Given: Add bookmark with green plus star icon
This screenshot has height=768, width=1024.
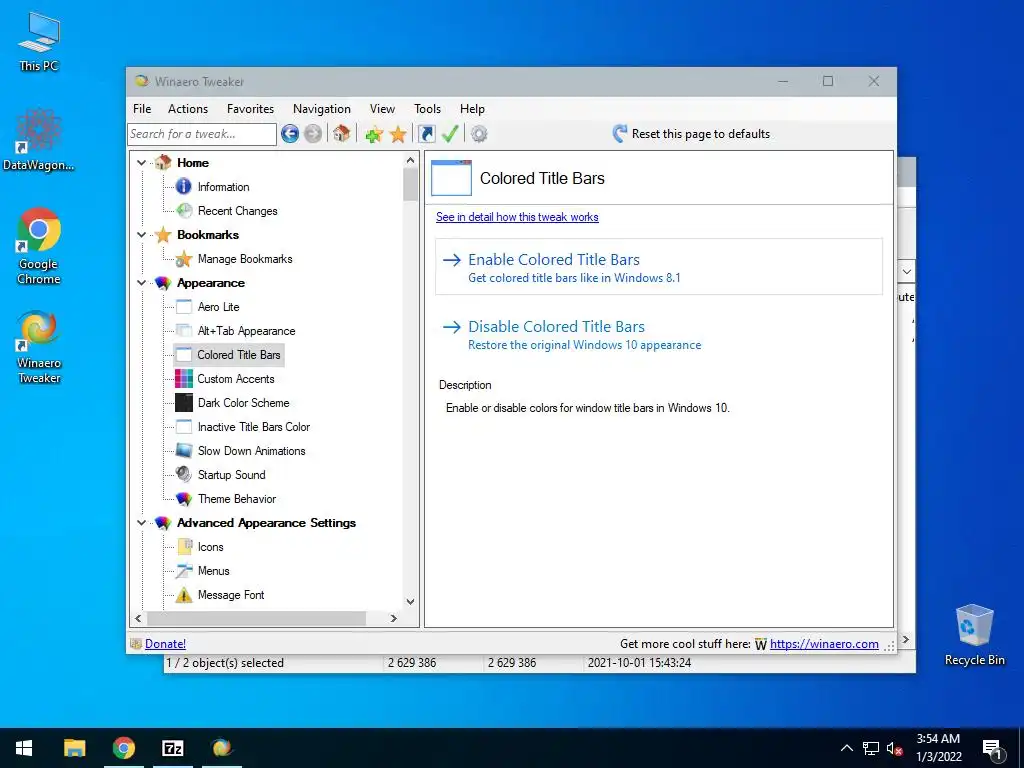Looking at the screenshot, I should [x=374, y=135].
